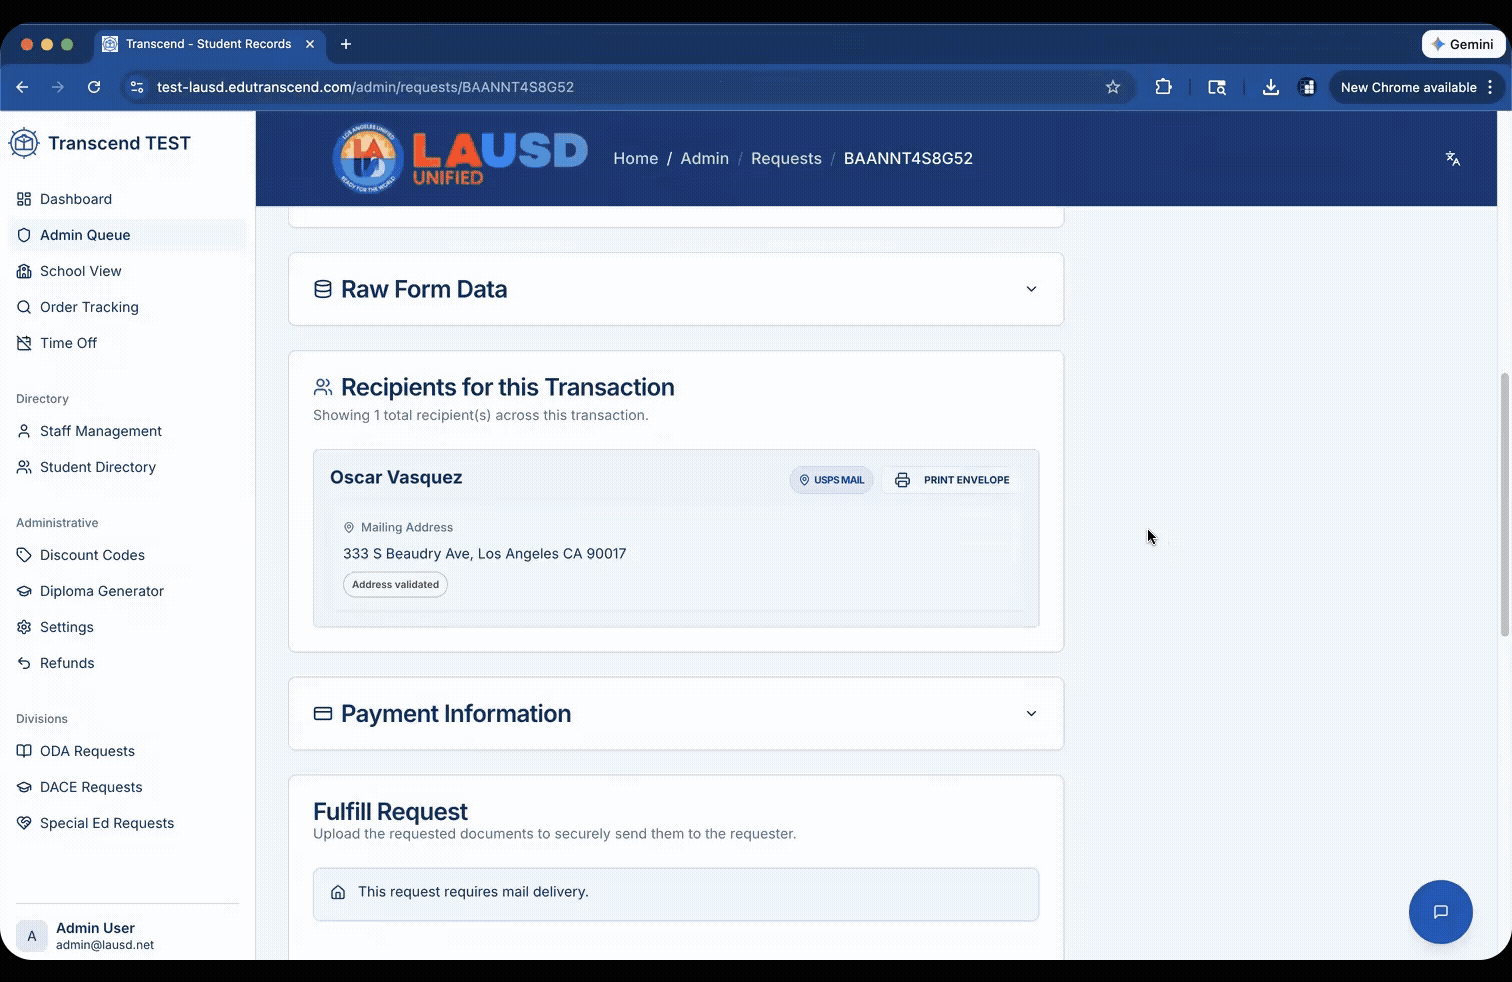View site information icon

pos(137,87)
